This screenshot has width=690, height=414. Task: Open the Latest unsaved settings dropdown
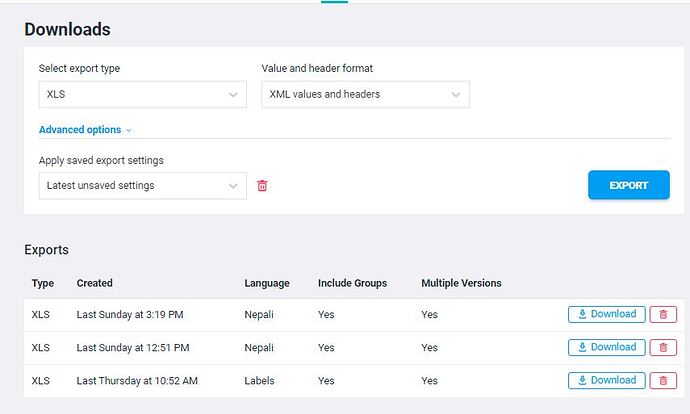(x=143, y=186)
